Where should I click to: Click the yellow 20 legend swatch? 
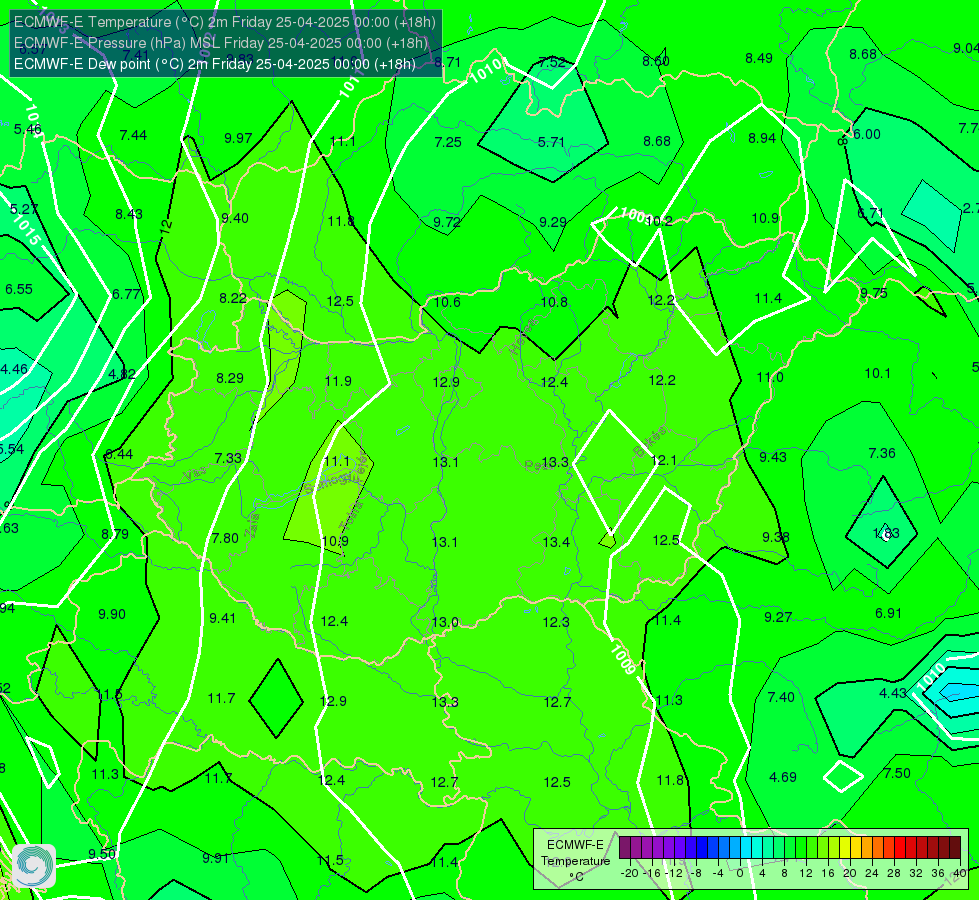845,848
